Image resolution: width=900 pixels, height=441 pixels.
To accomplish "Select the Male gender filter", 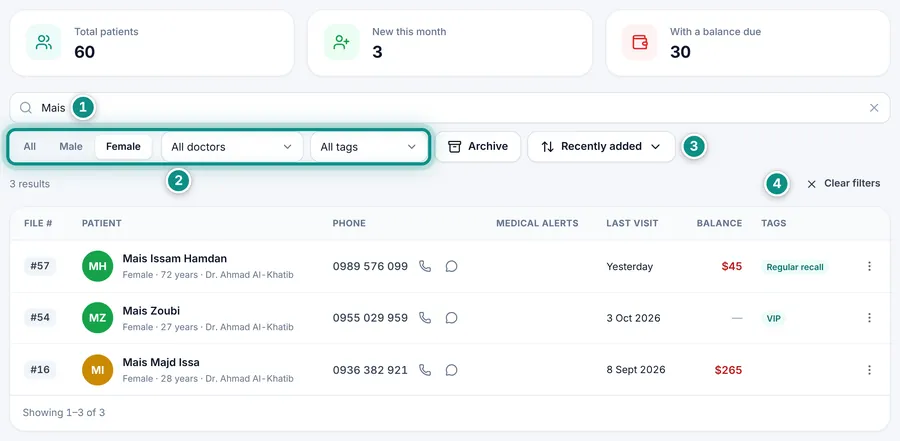I will [71, 146].
